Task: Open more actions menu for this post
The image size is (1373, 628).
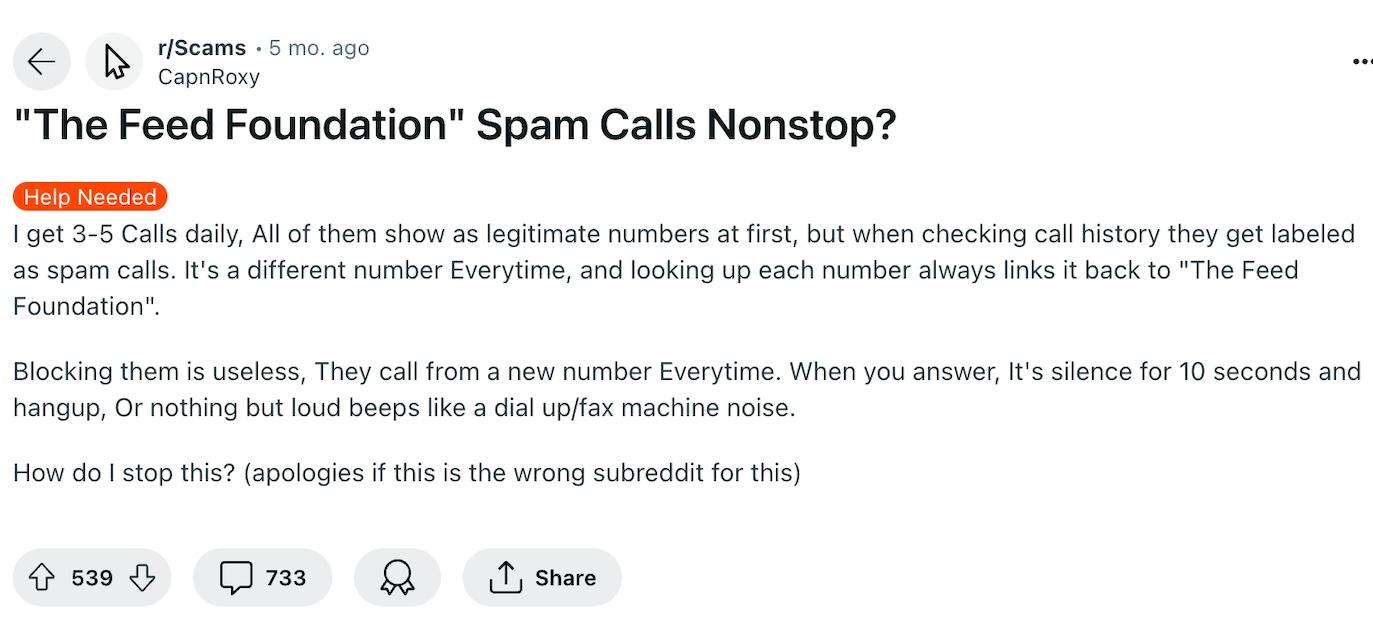Action: [x=1361, y=61]
